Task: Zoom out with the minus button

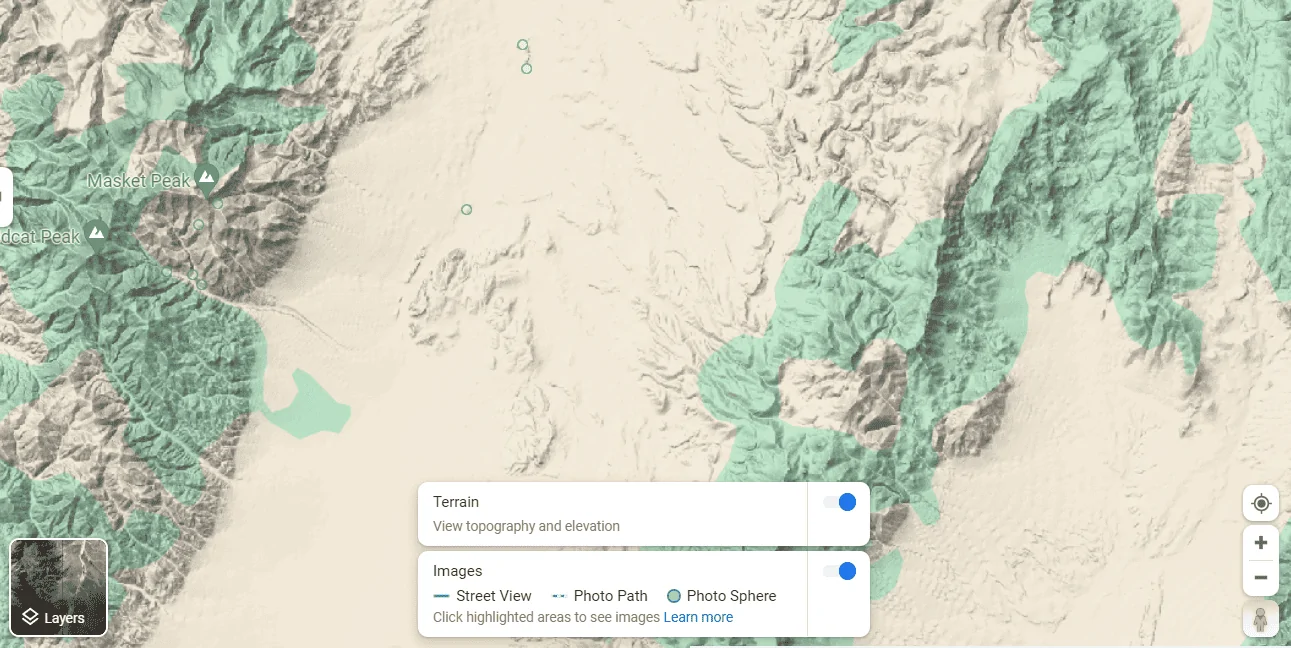Action: click(x=1261, y=578)
